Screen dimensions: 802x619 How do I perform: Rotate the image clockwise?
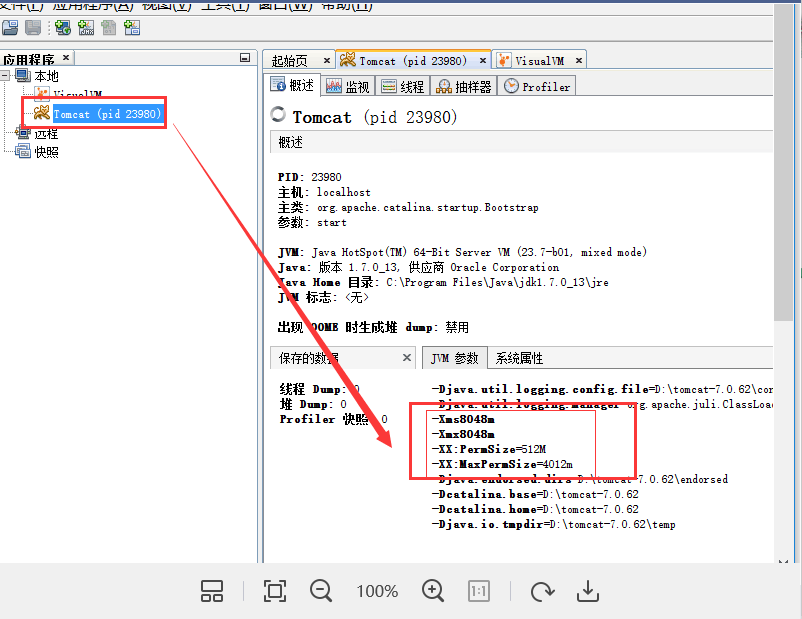coord(542,591)
